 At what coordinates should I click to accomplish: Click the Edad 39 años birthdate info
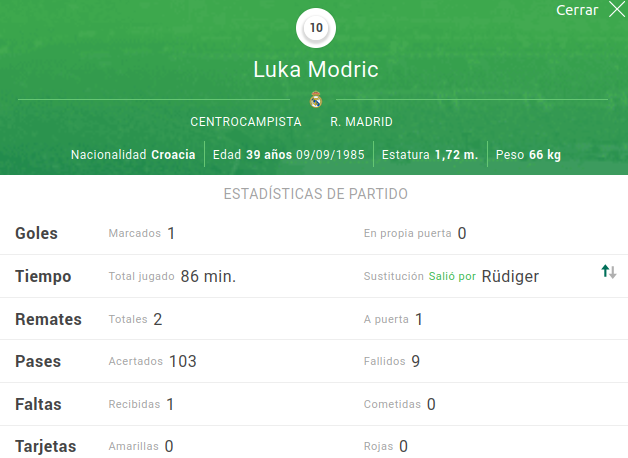pyautogui.click(x=289, y=155)
